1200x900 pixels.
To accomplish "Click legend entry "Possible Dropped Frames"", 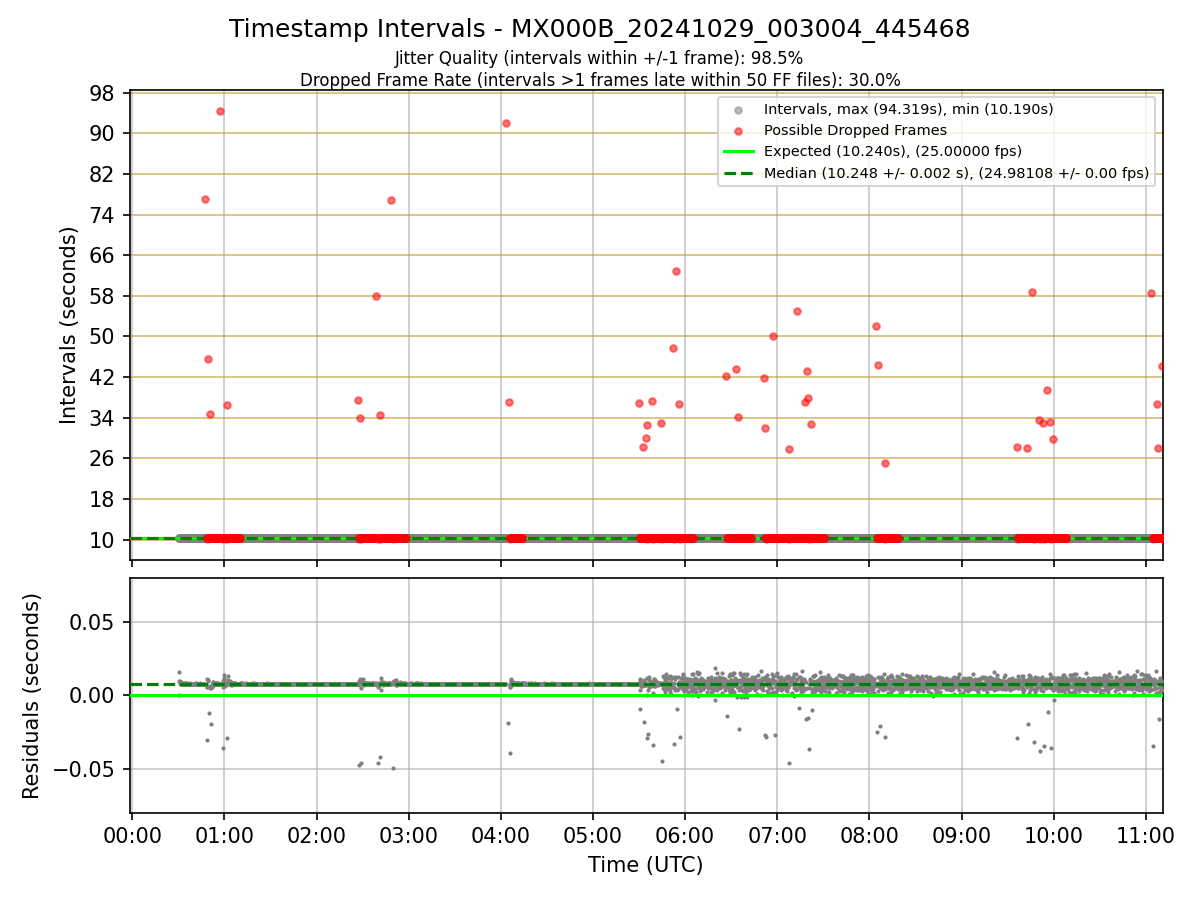I will point(855,130).
